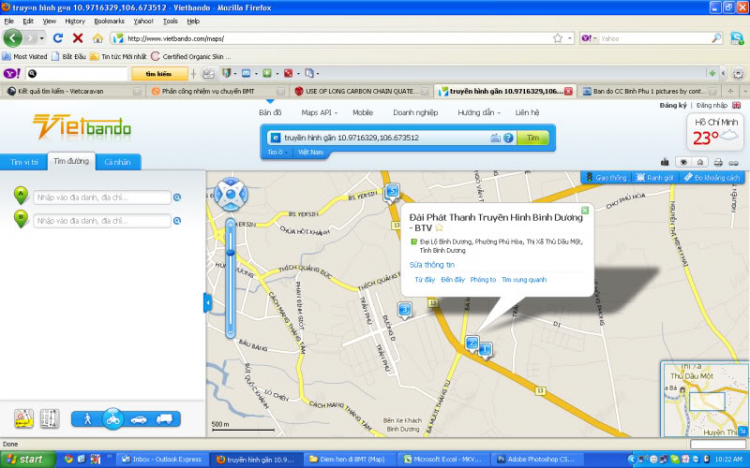Viewport: 750px width, 468px height.
Task: Toggle the Ranh giới boundary layer
Action: pos(654,178)
